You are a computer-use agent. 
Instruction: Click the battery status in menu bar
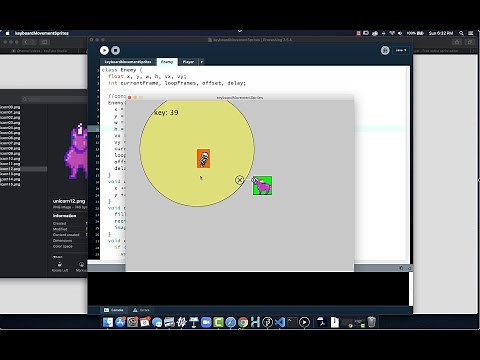415,33
